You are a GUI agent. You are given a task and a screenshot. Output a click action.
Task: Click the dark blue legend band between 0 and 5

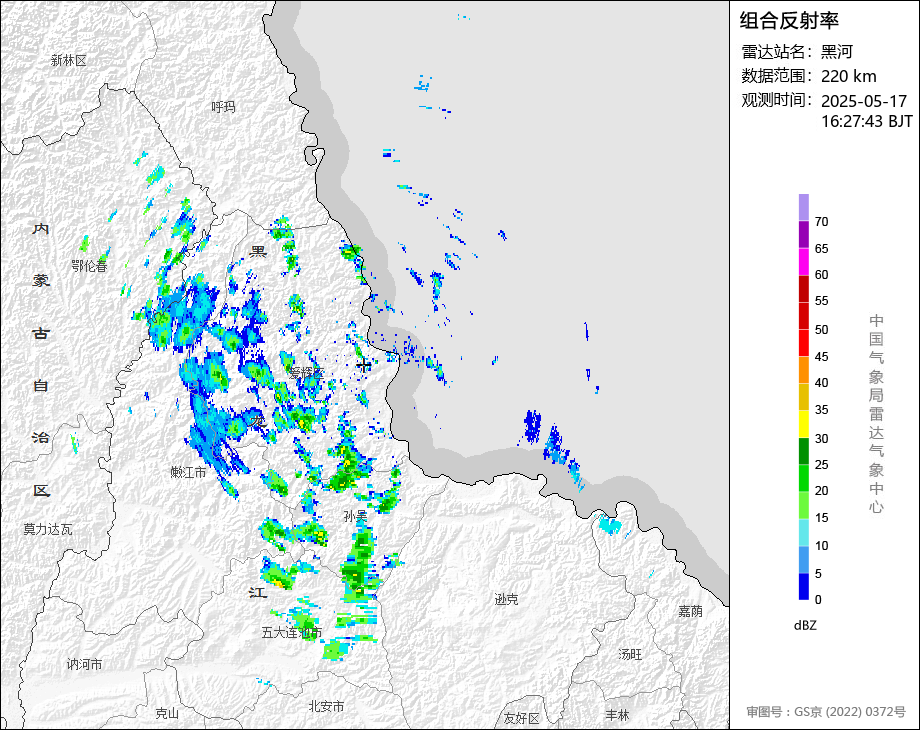(x=804, y=587)
